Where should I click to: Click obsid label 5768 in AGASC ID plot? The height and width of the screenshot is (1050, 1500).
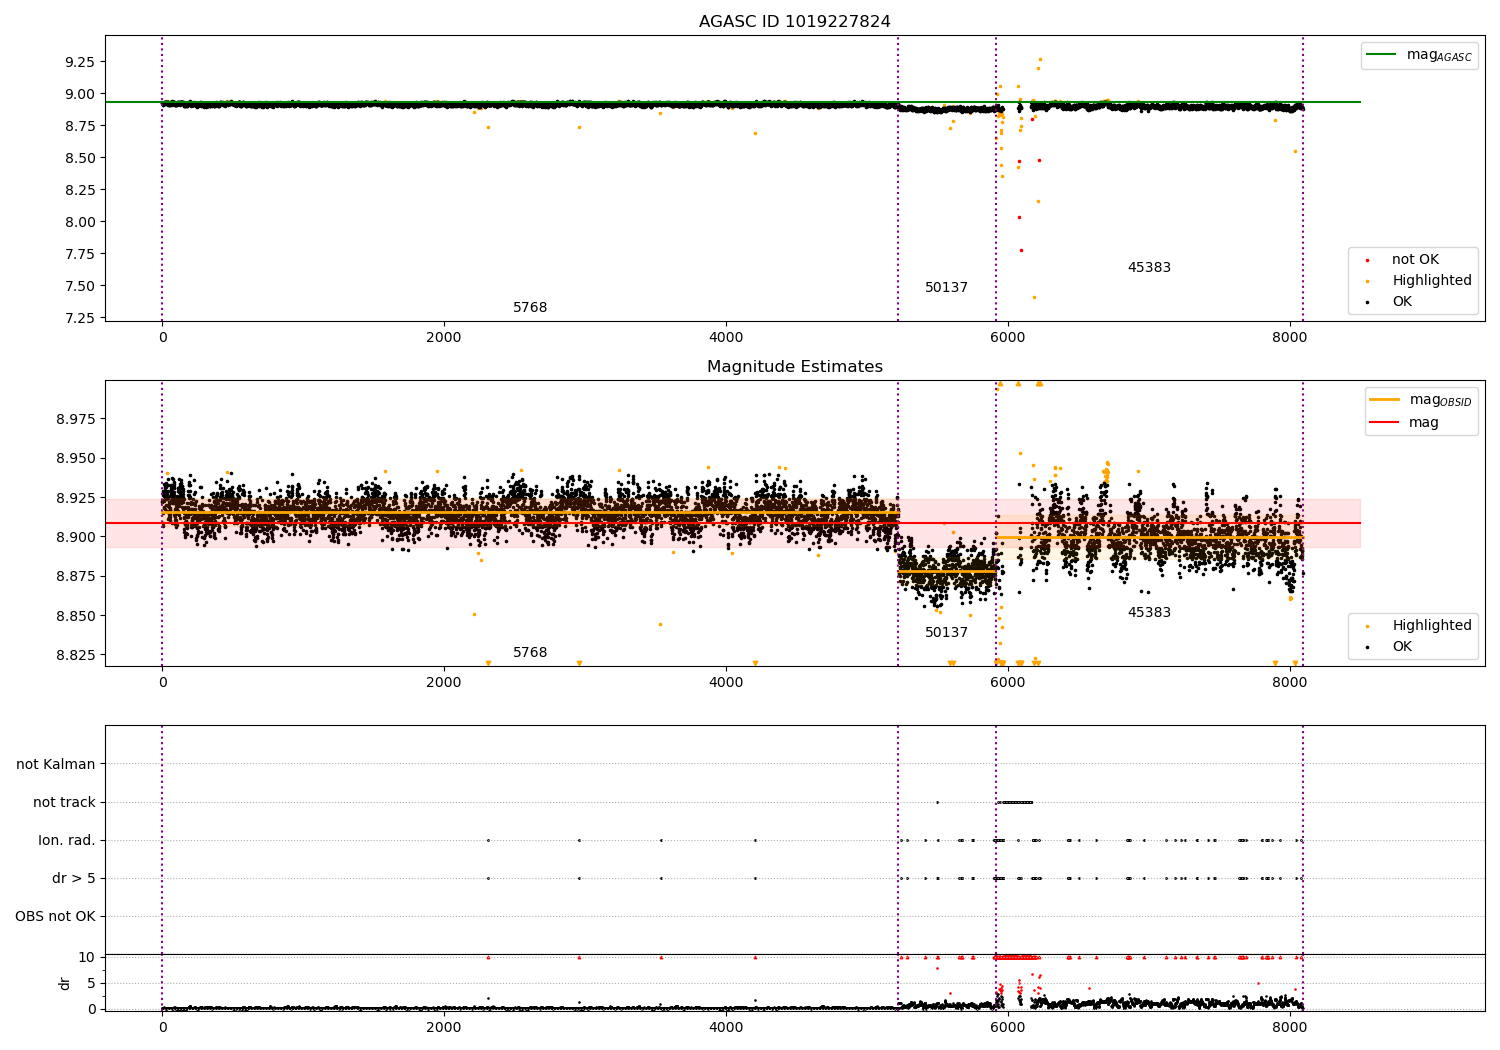click(x=530, y=308)
